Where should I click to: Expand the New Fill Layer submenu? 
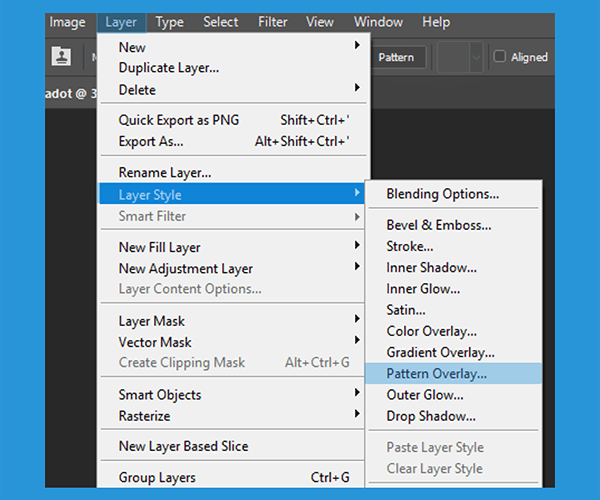coord(233,247)
